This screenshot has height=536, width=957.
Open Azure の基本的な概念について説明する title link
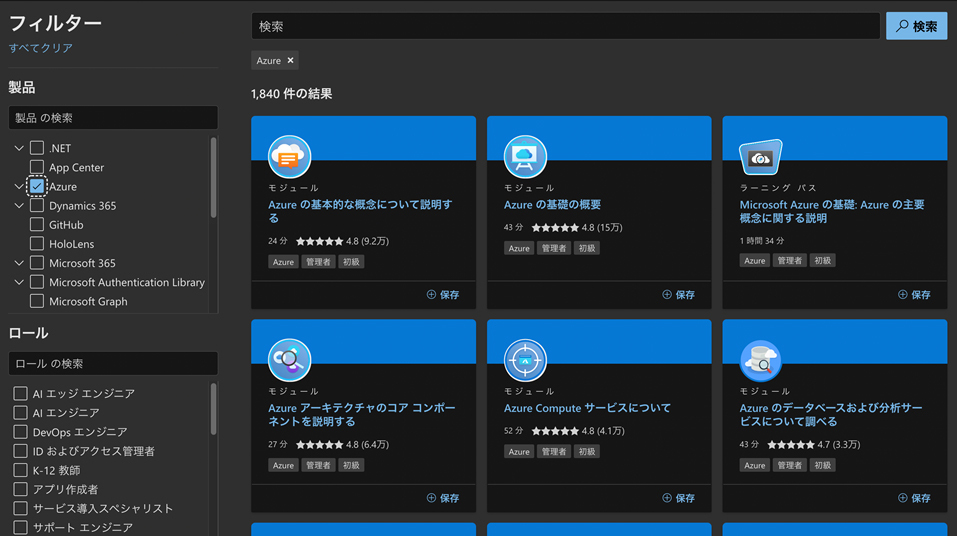click(x=360, y=211)
